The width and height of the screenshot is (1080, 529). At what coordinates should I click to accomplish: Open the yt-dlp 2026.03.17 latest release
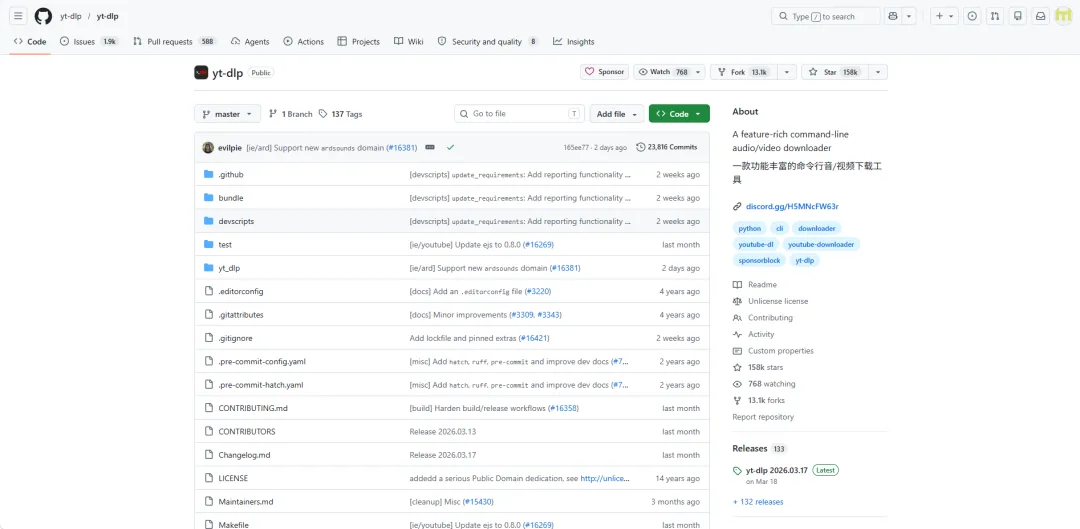click(x=776, y=470)
